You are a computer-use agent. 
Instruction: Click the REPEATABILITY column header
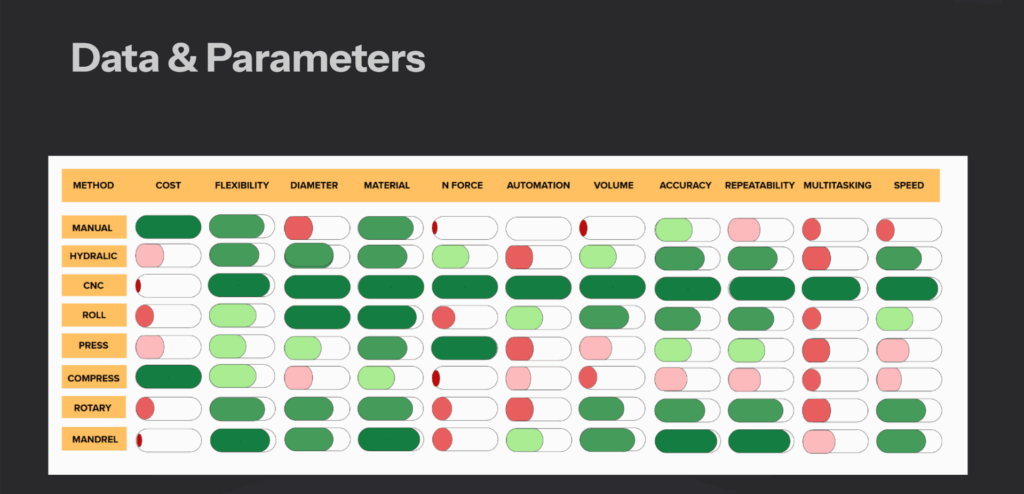pos(760,186)
